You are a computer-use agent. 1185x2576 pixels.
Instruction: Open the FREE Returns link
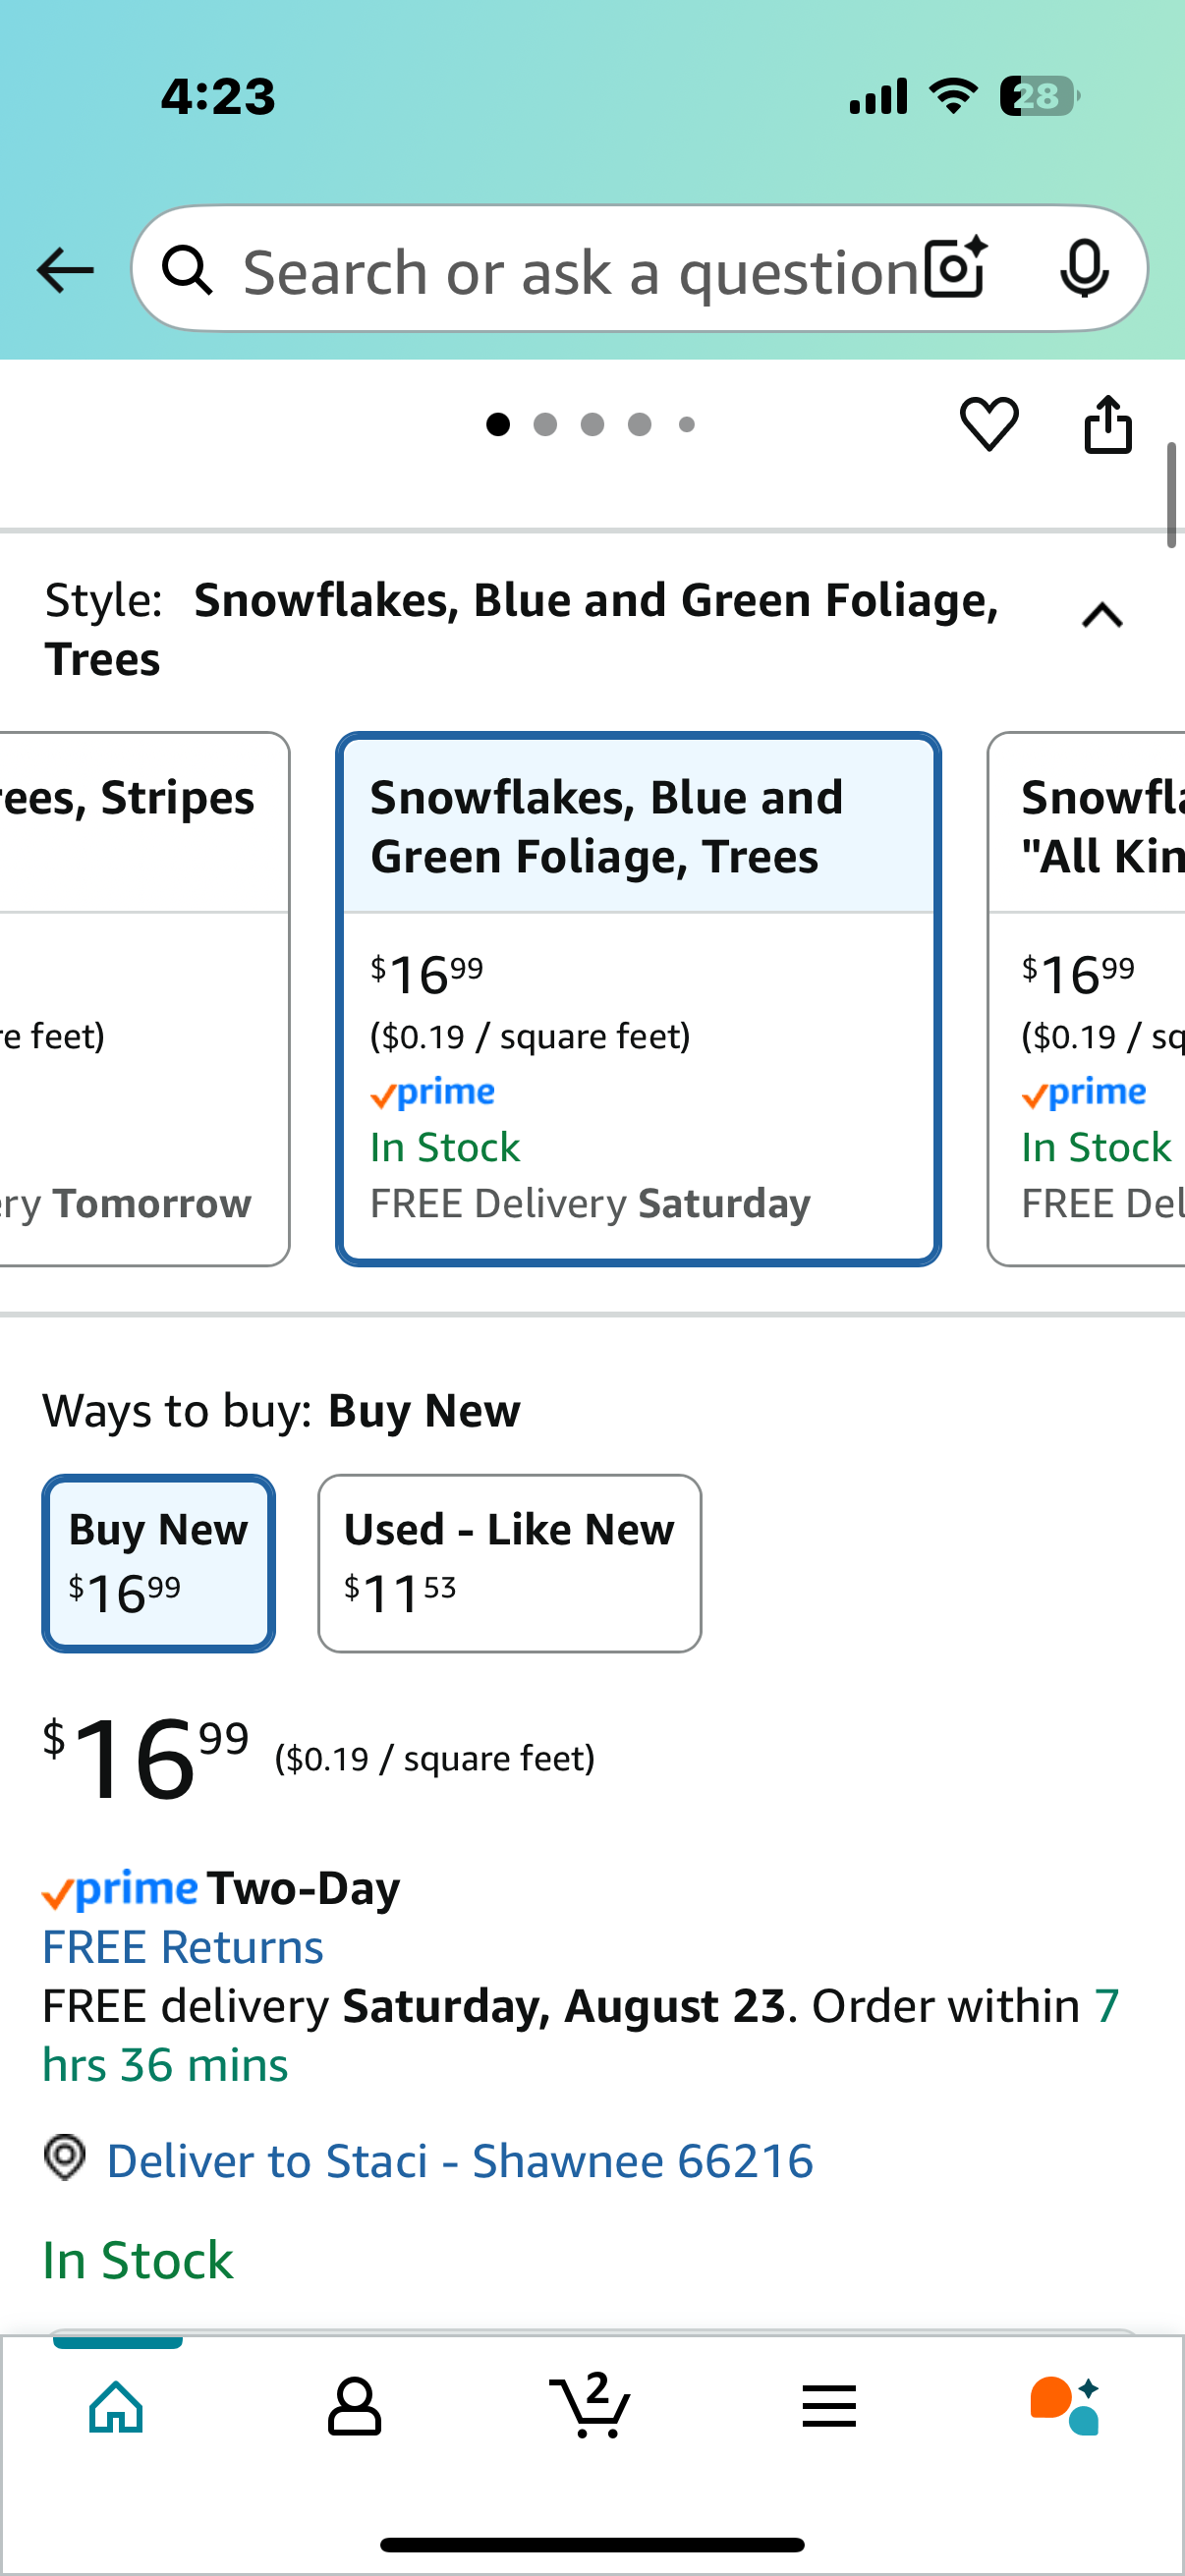pyautogui.click(x=183, y=1946)
